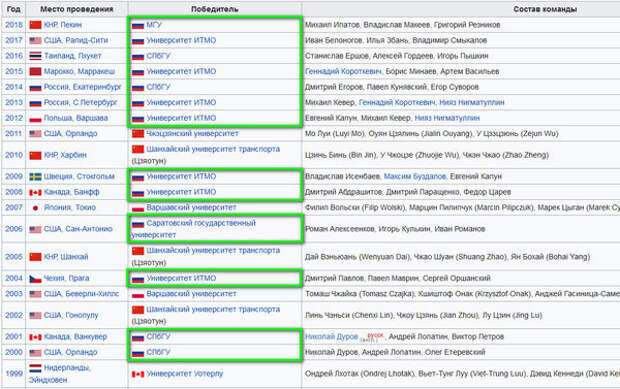Open the Россия, Екатеринбург location link
Screen dimensions: 620x389
coord(83,87)
